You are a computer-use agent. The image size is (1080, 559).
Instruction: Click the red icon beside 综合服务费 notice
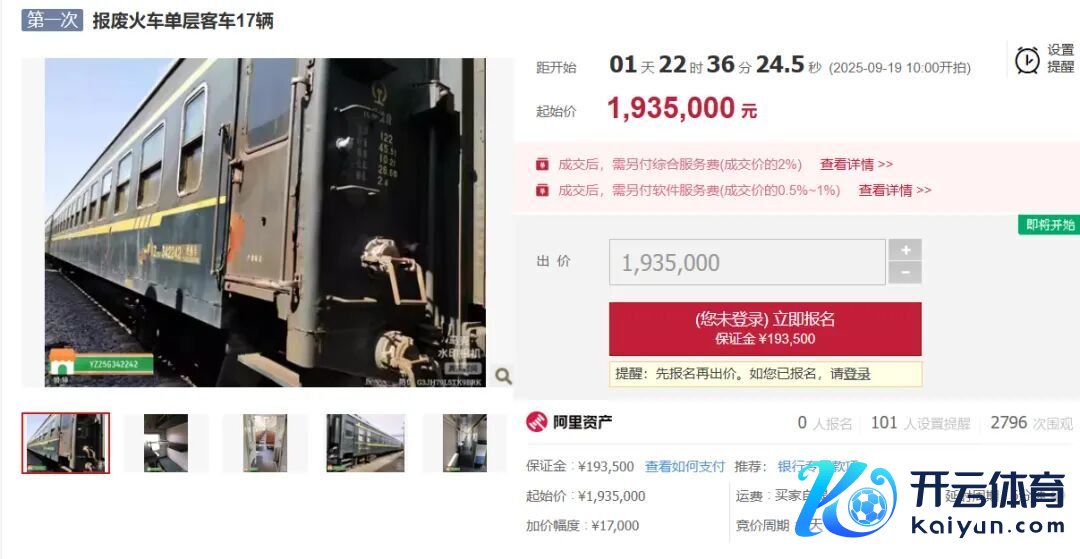[x=543, y=165]
